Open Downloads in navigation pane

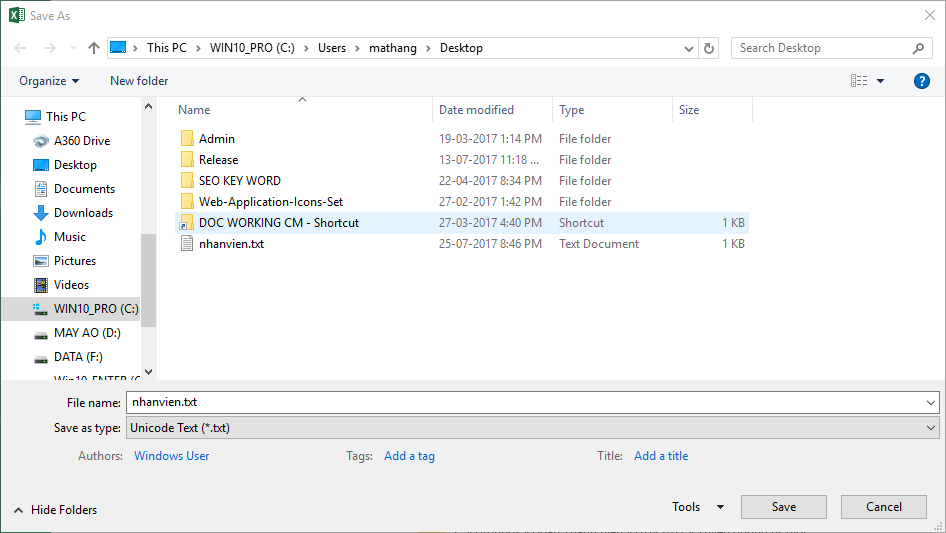pyautogui.click(x=83, y=213)
